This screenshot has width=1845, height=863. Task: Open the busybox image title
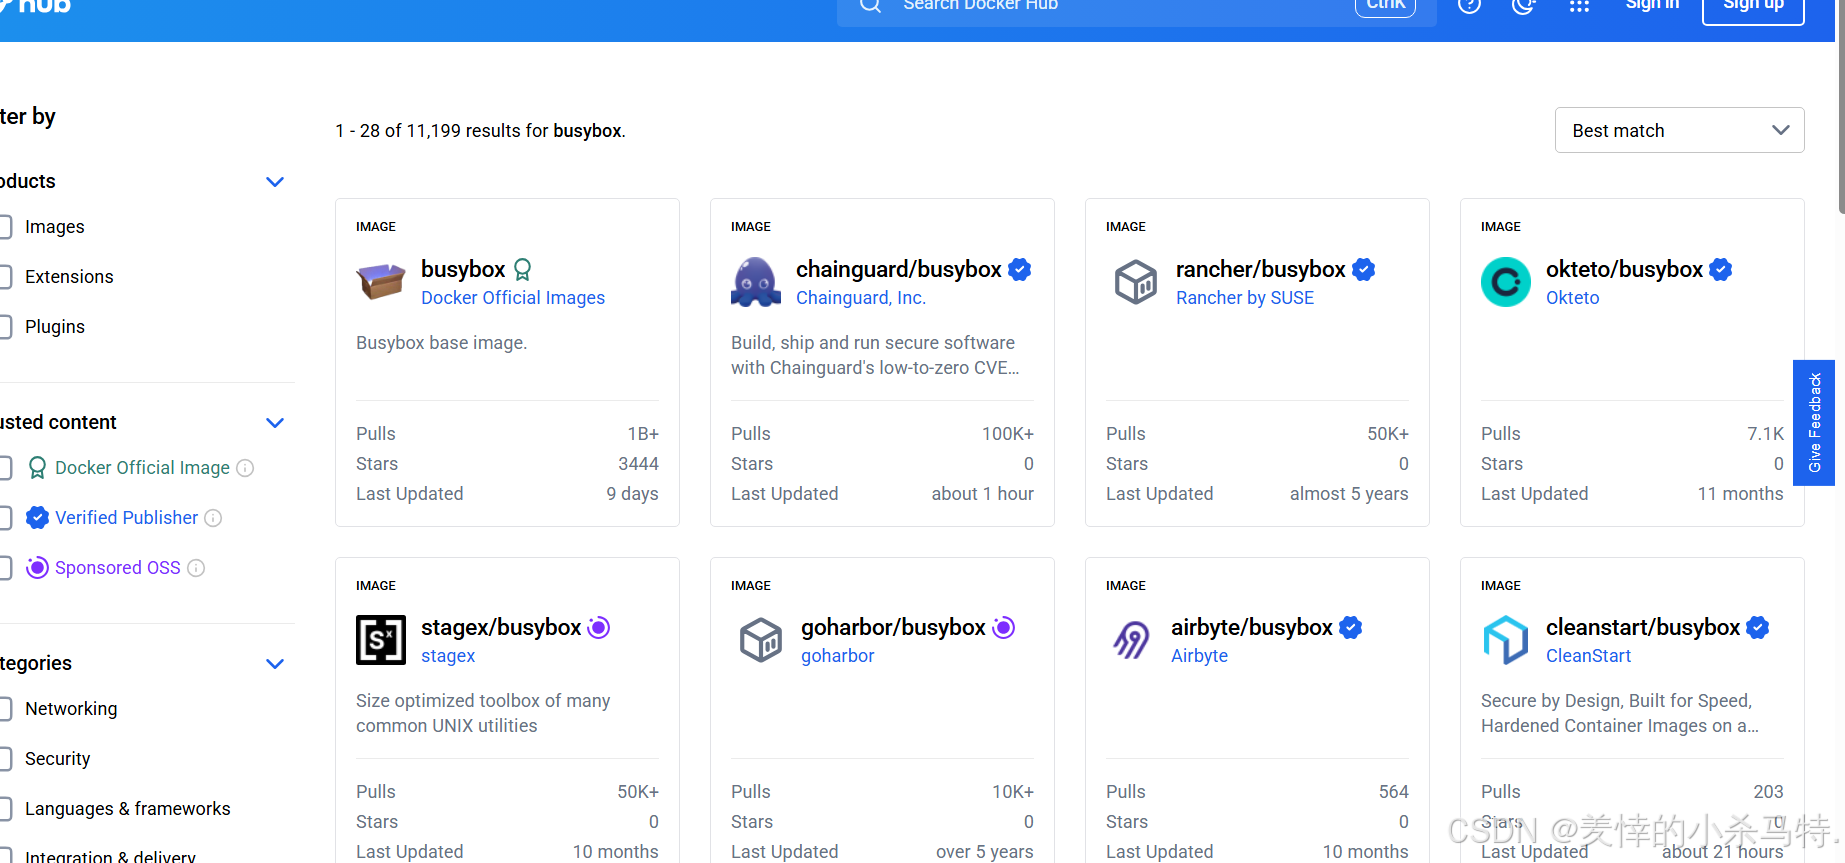tap(463, 269)
